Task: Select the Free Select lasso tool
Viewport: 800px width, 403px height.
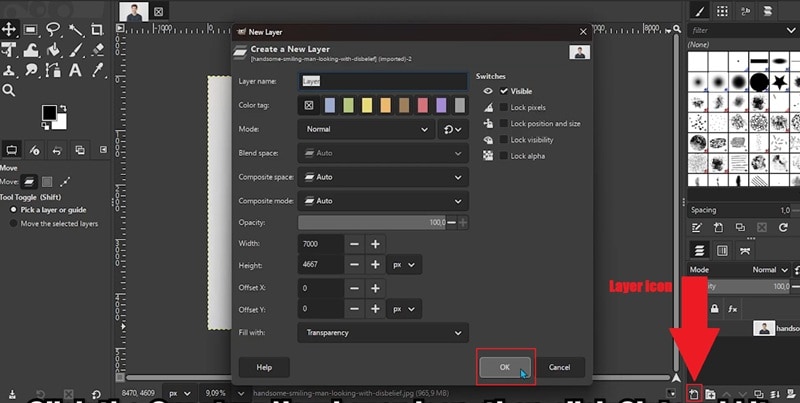Action: pos(53,30)
